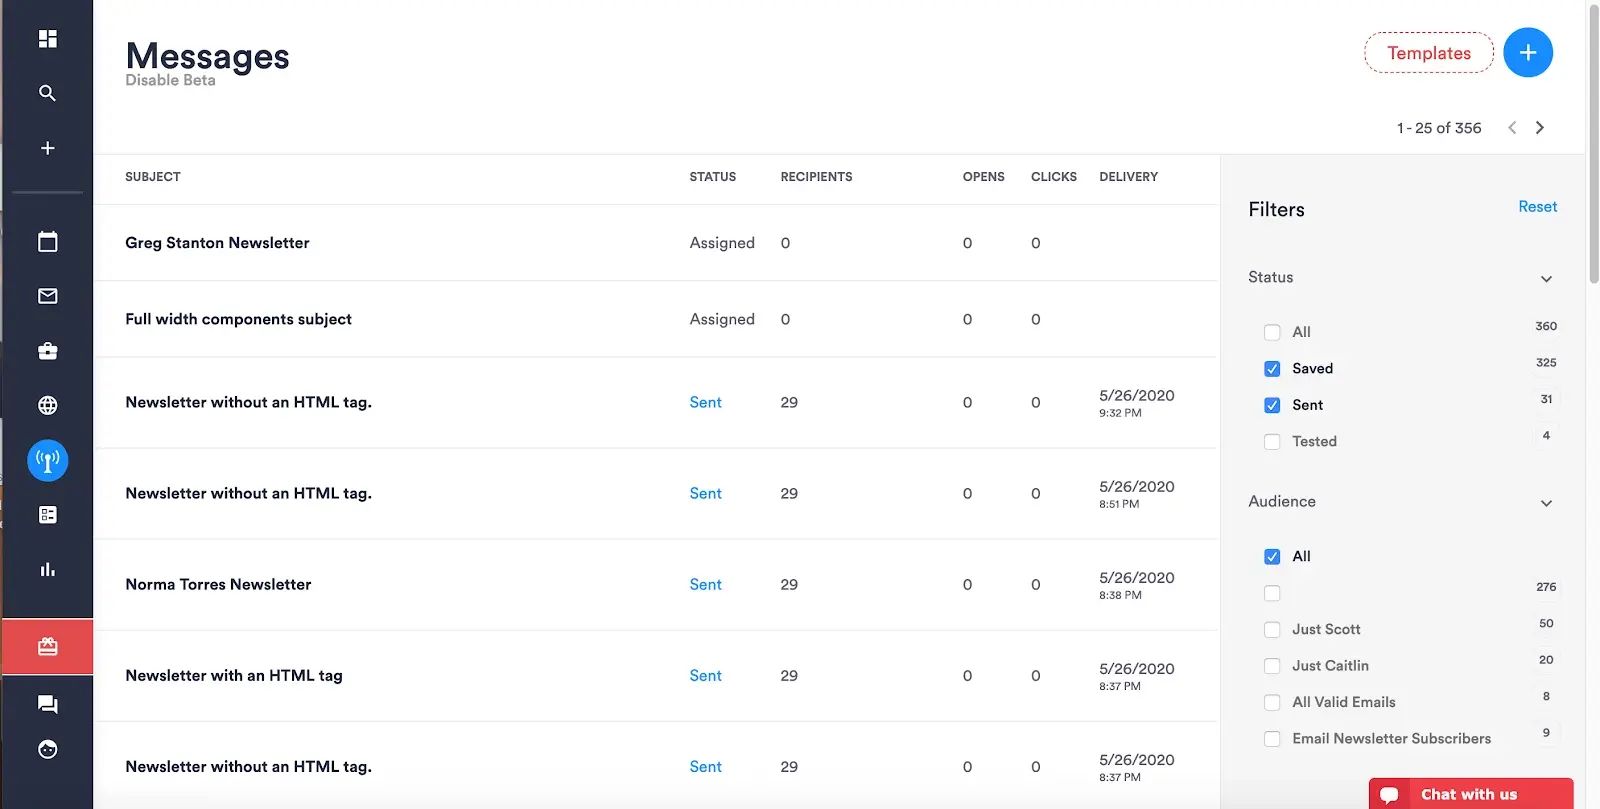Click the 1 - 25 of 356 pagination text

pos(1439,128)
